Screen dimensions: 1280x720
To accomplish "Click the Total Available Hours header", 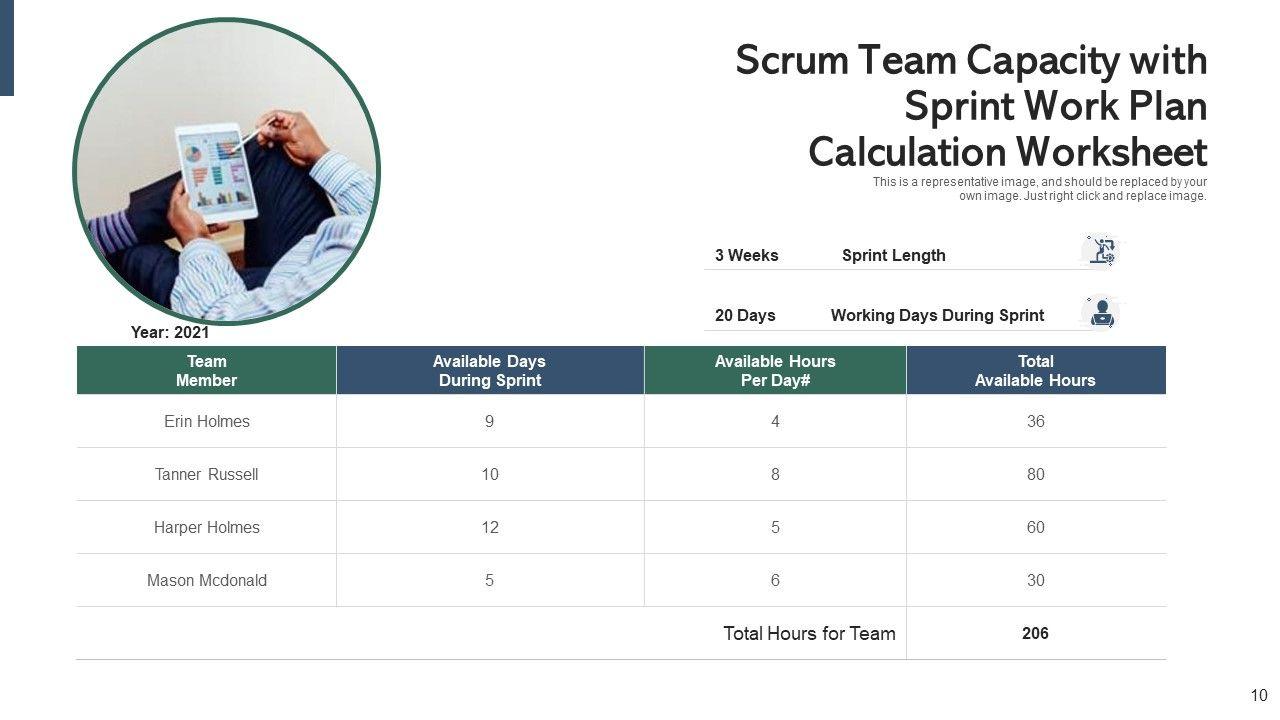I will (x=1035, y=371).
